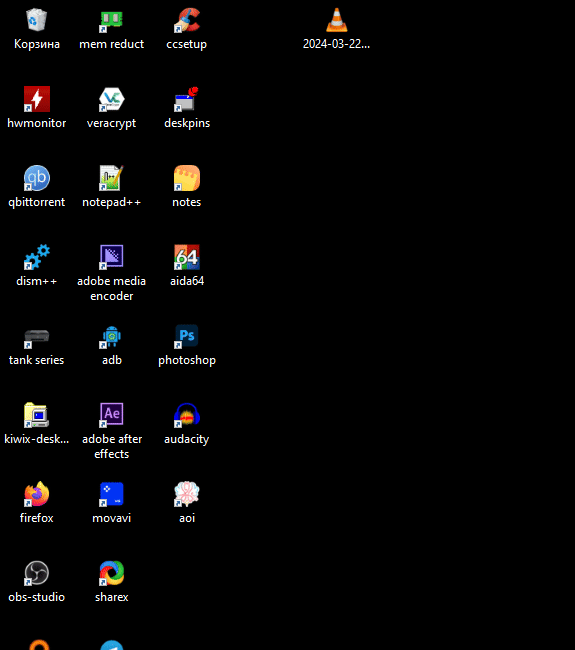The width and height of the screenshot is (575, 650).
Task: Select the firefox shortcut
Action: pos(37,494)
